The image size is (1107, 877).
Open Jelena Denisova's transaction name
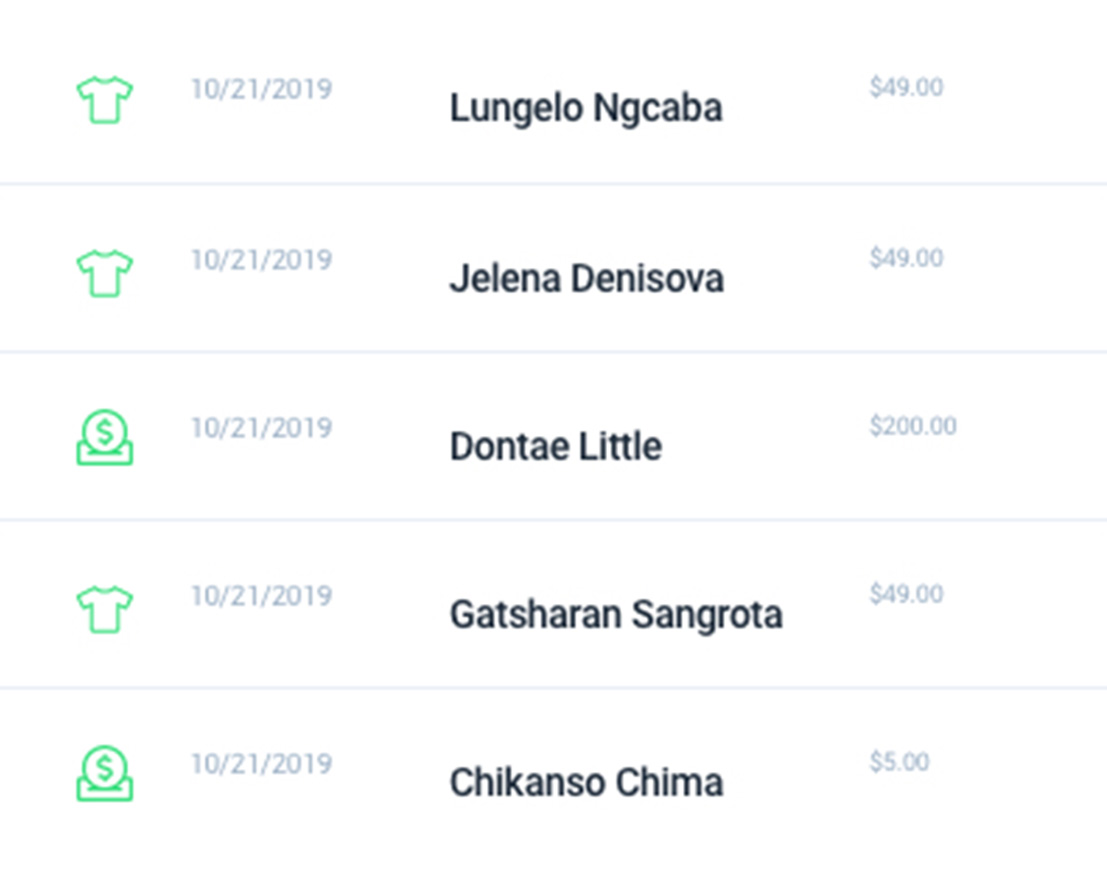tap(587, 278)
